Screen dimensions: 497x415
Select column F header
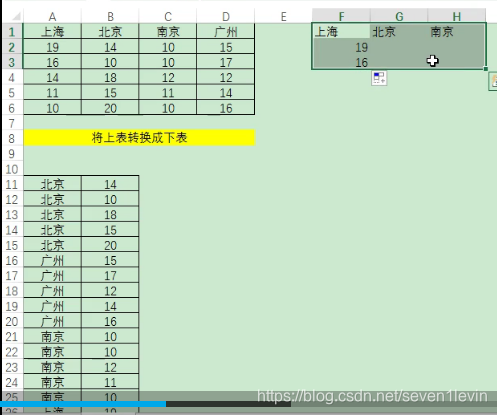click(341, 16)
